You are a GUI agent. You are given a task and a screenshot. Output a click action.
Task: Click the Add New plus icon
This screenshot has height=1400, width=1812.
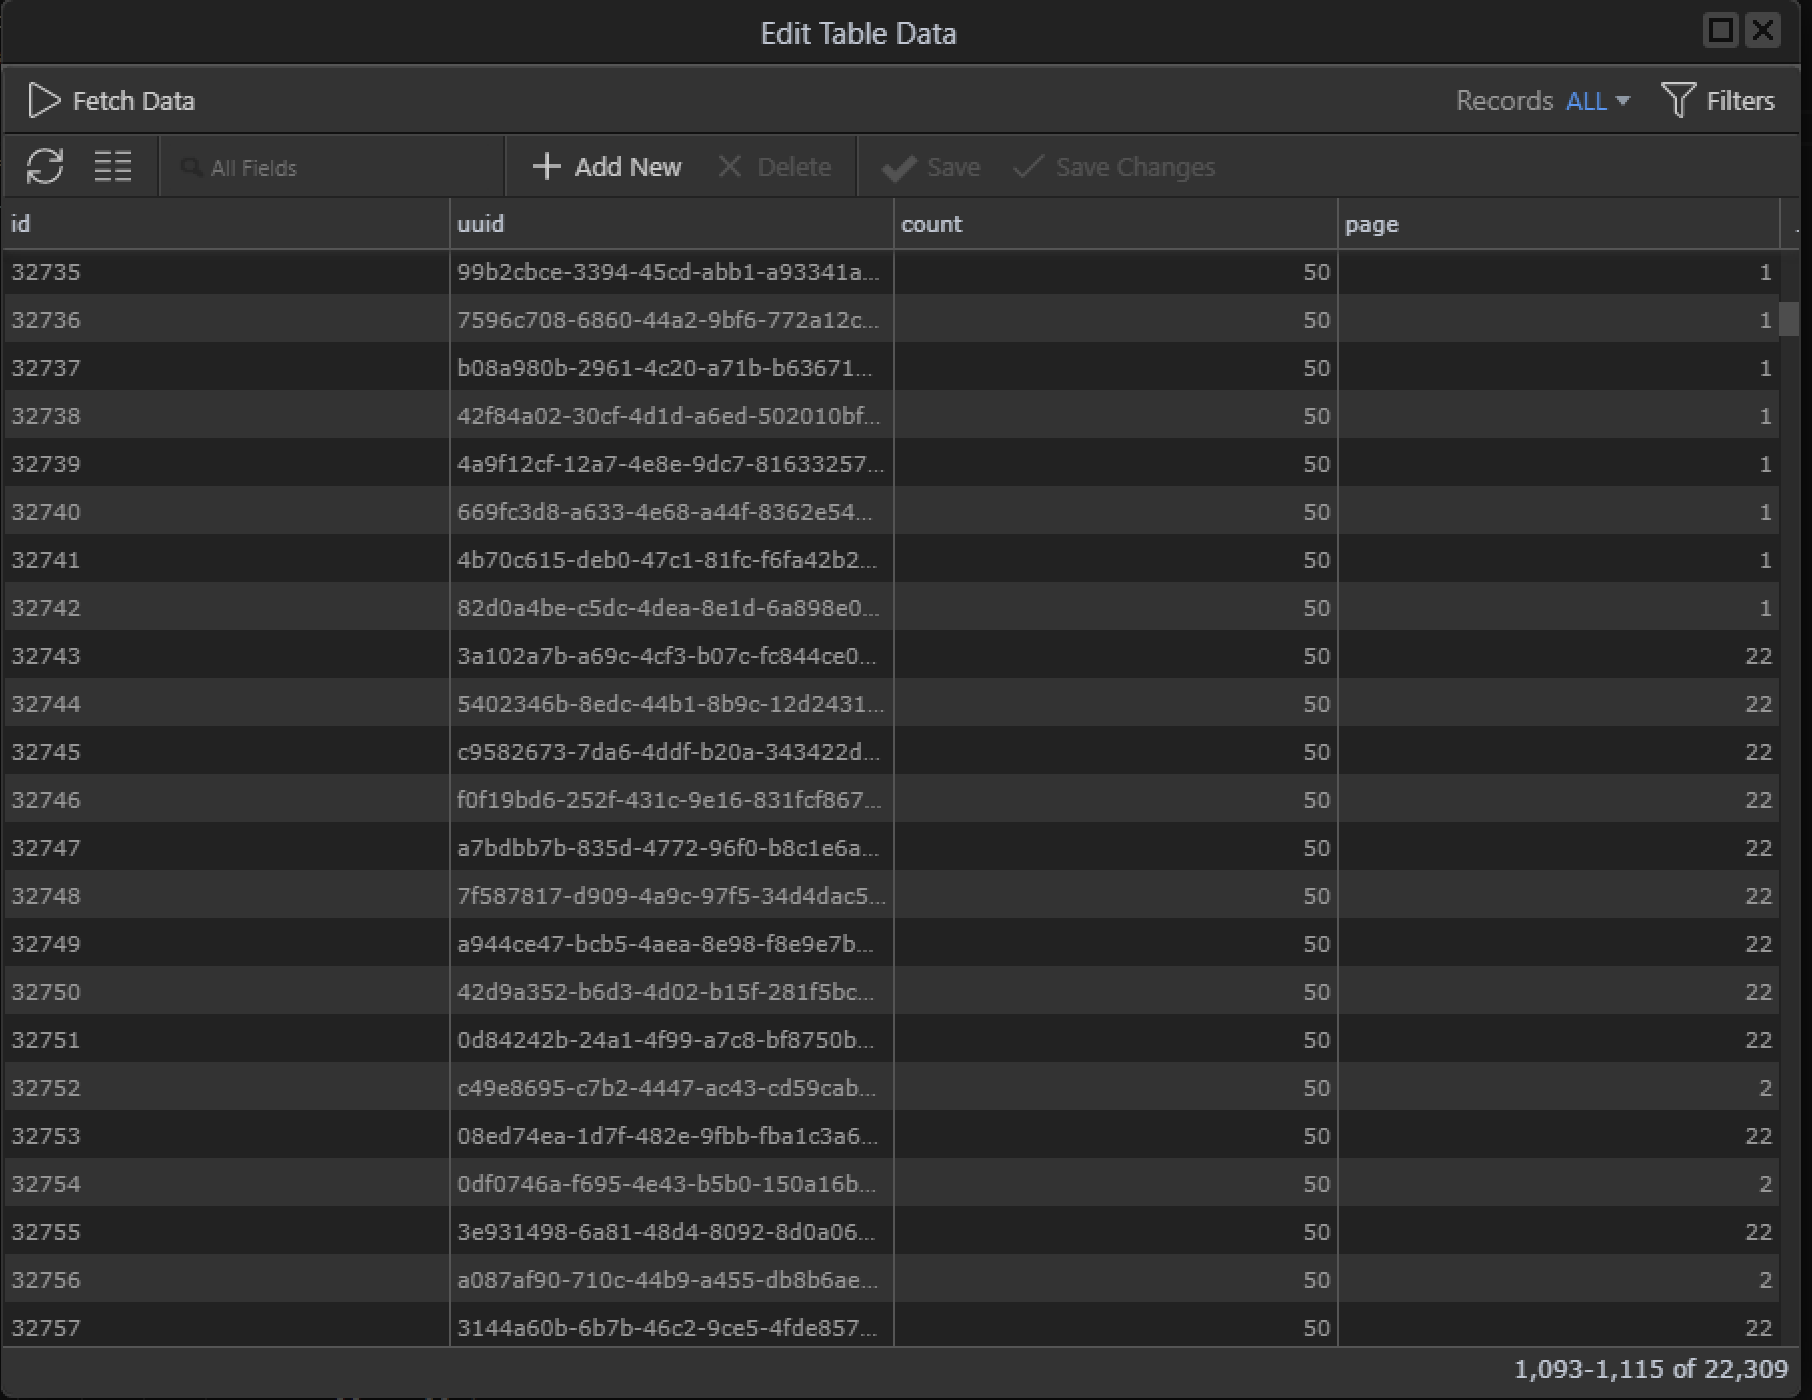[546, 167]
